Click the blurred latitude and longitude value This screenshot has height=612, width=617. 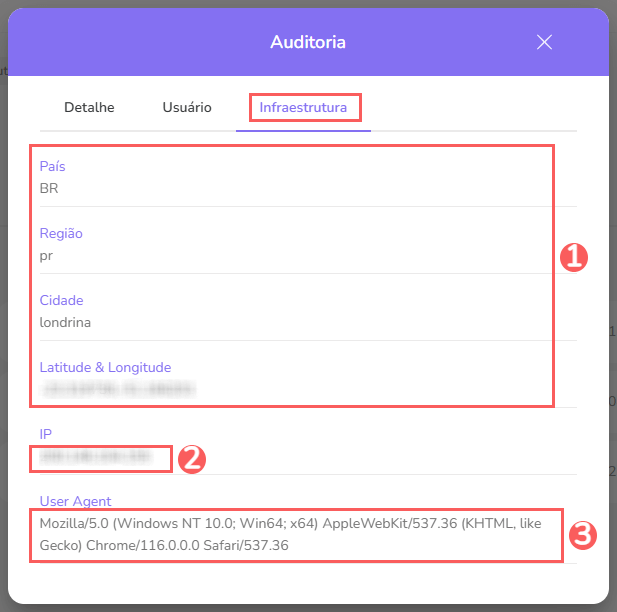(x=117, y=387)
